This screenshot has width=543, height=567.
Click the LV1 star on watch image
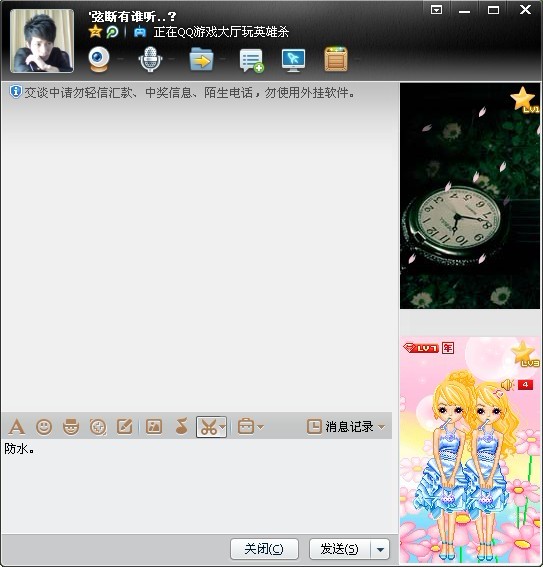point(525,100)
